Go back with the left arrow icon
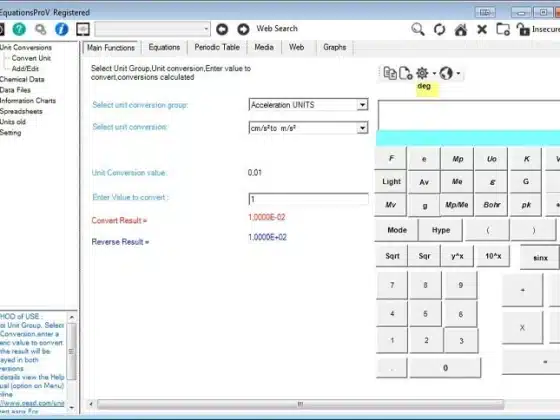The height and width of the screenshot is (420, 560). (222, 29)
